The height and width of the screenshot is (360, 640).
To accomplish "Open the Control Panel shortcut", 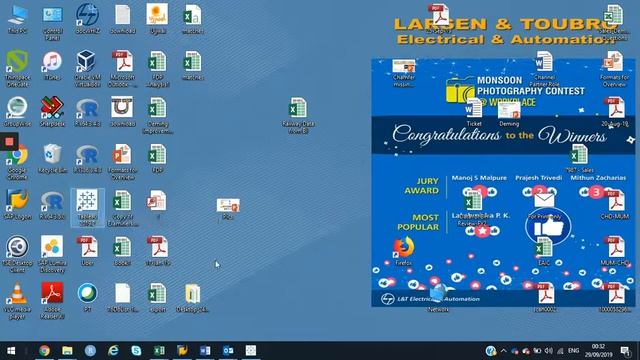I will 52,22.
